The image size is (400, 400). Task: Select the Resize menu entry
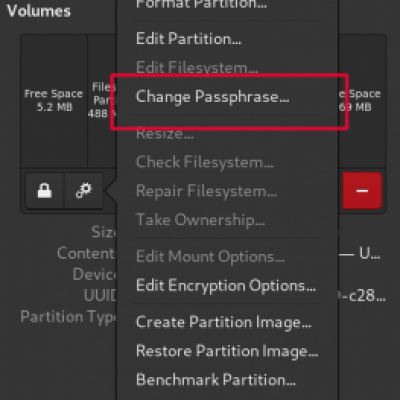[x=165, y=134]
